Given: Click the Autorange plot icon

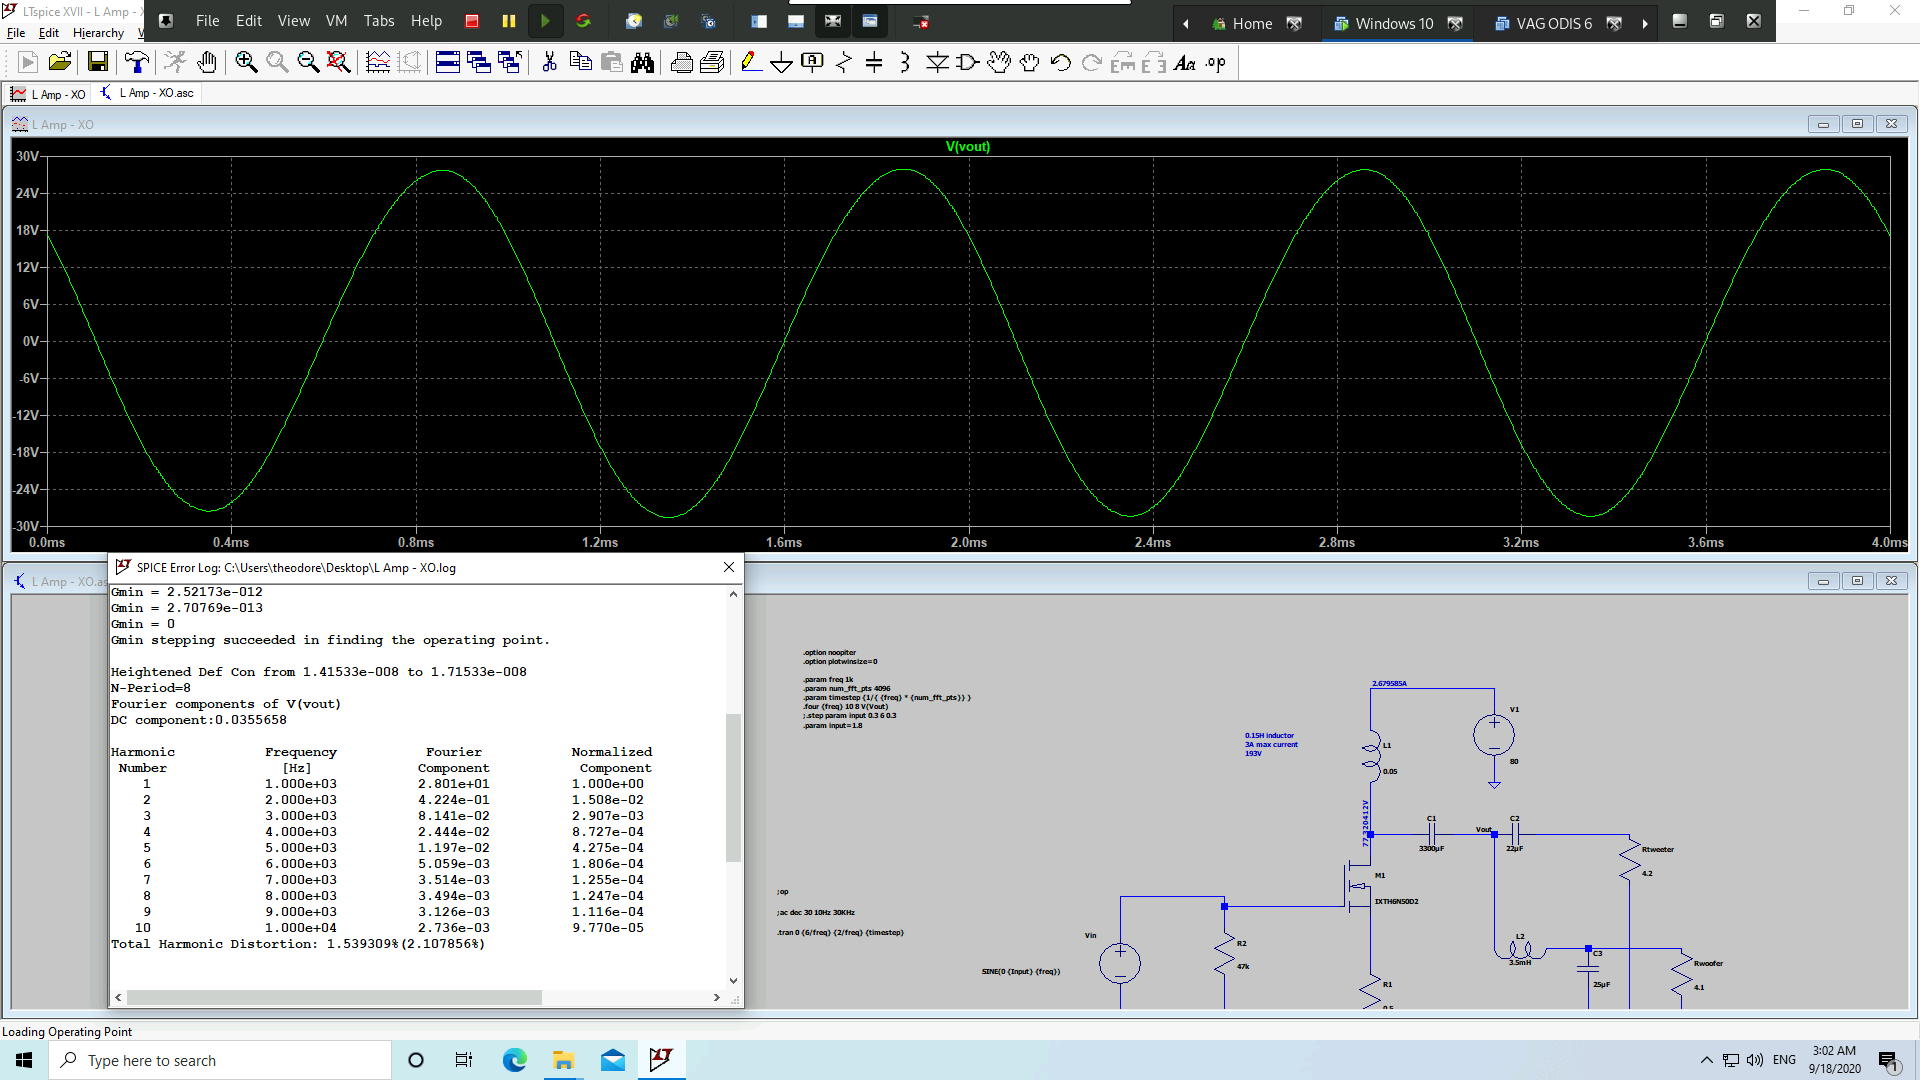Looking at the screenshot, I should point(378,63).
